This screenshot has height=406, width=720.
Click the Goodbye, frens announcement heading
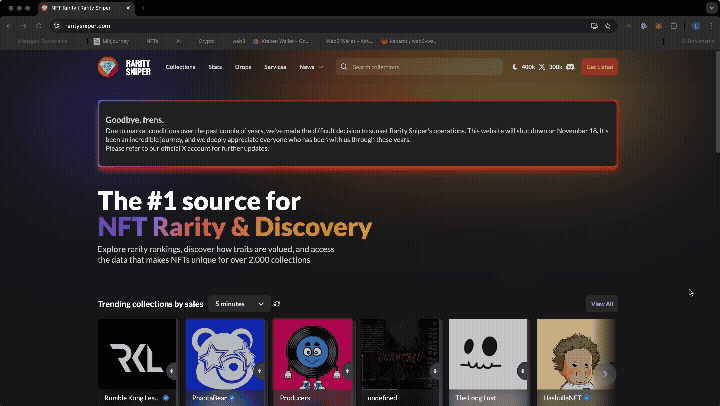pyautogui.click(x=135, y=120)
